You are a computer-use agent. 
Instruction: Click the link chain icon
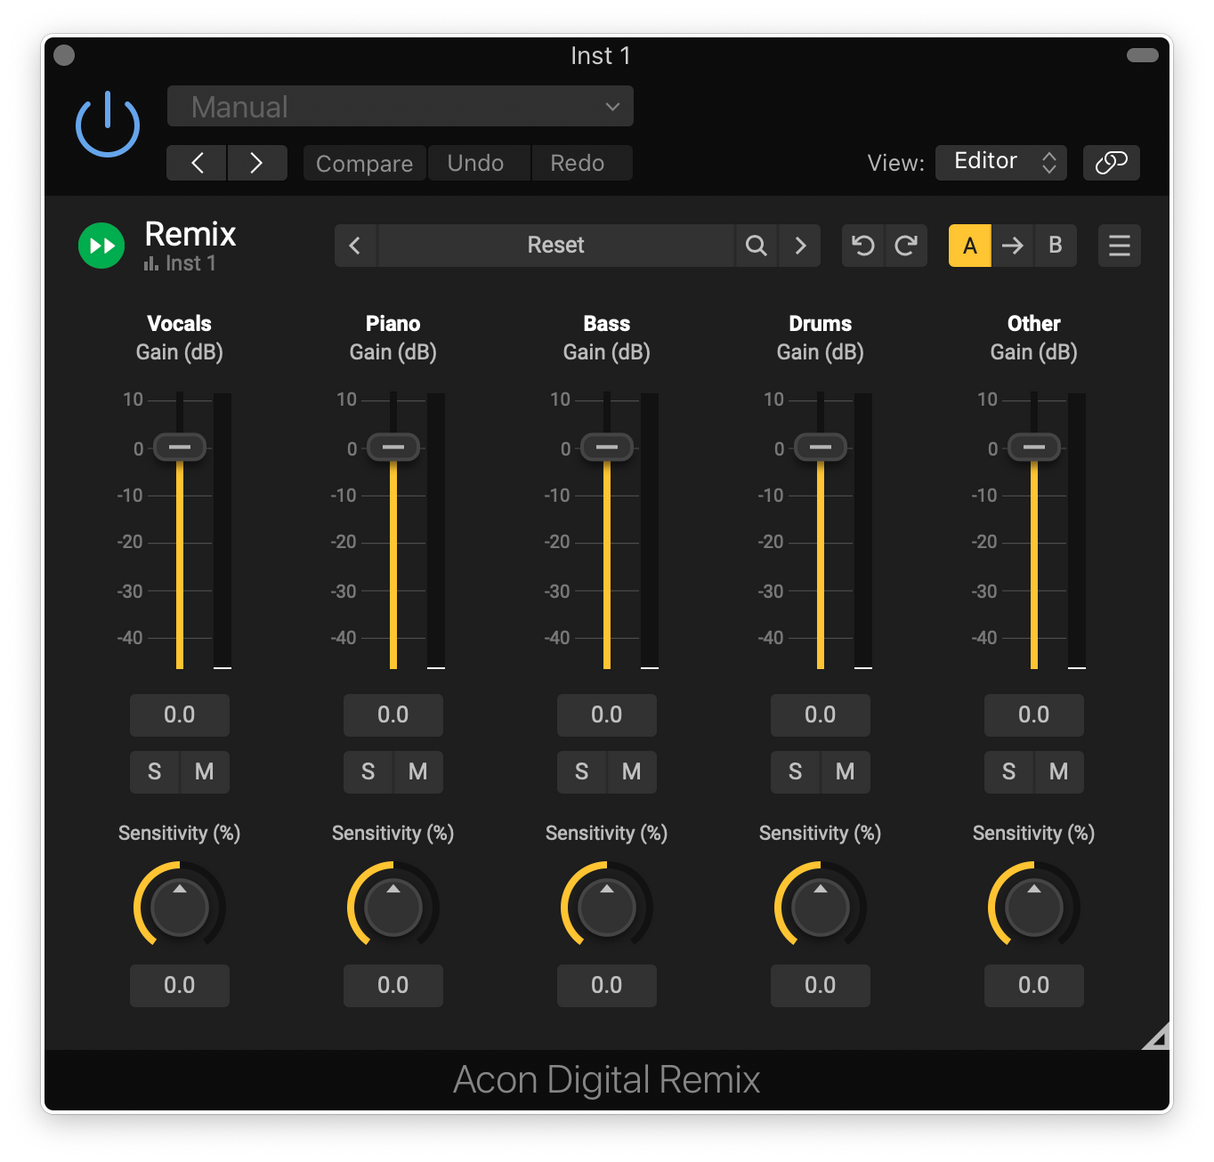(1111, 162)
